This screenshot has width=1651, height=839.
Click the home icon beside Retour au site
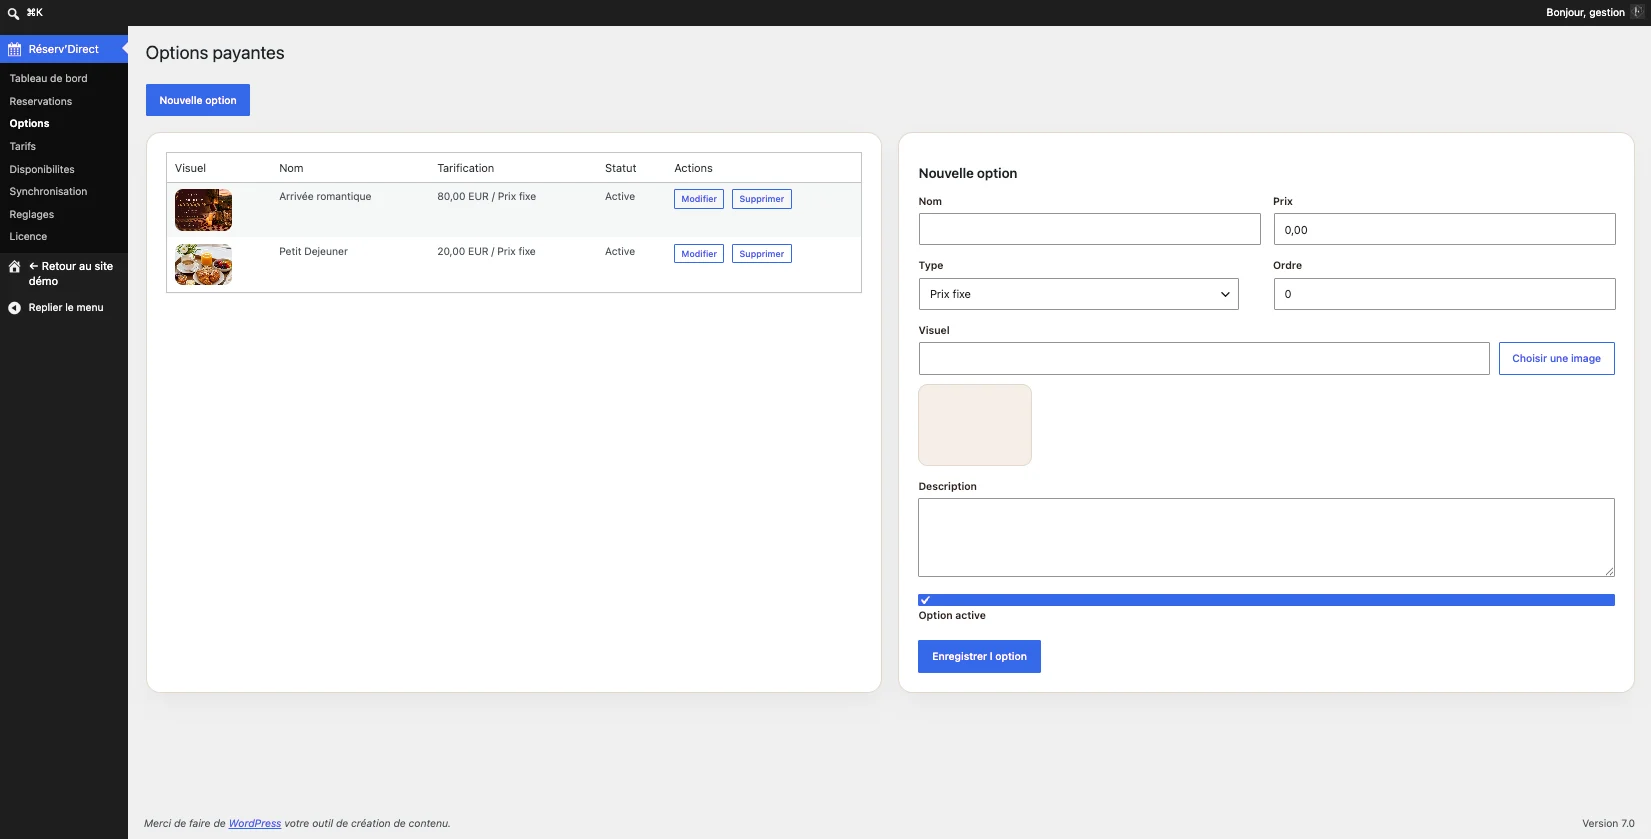(15, 267)
